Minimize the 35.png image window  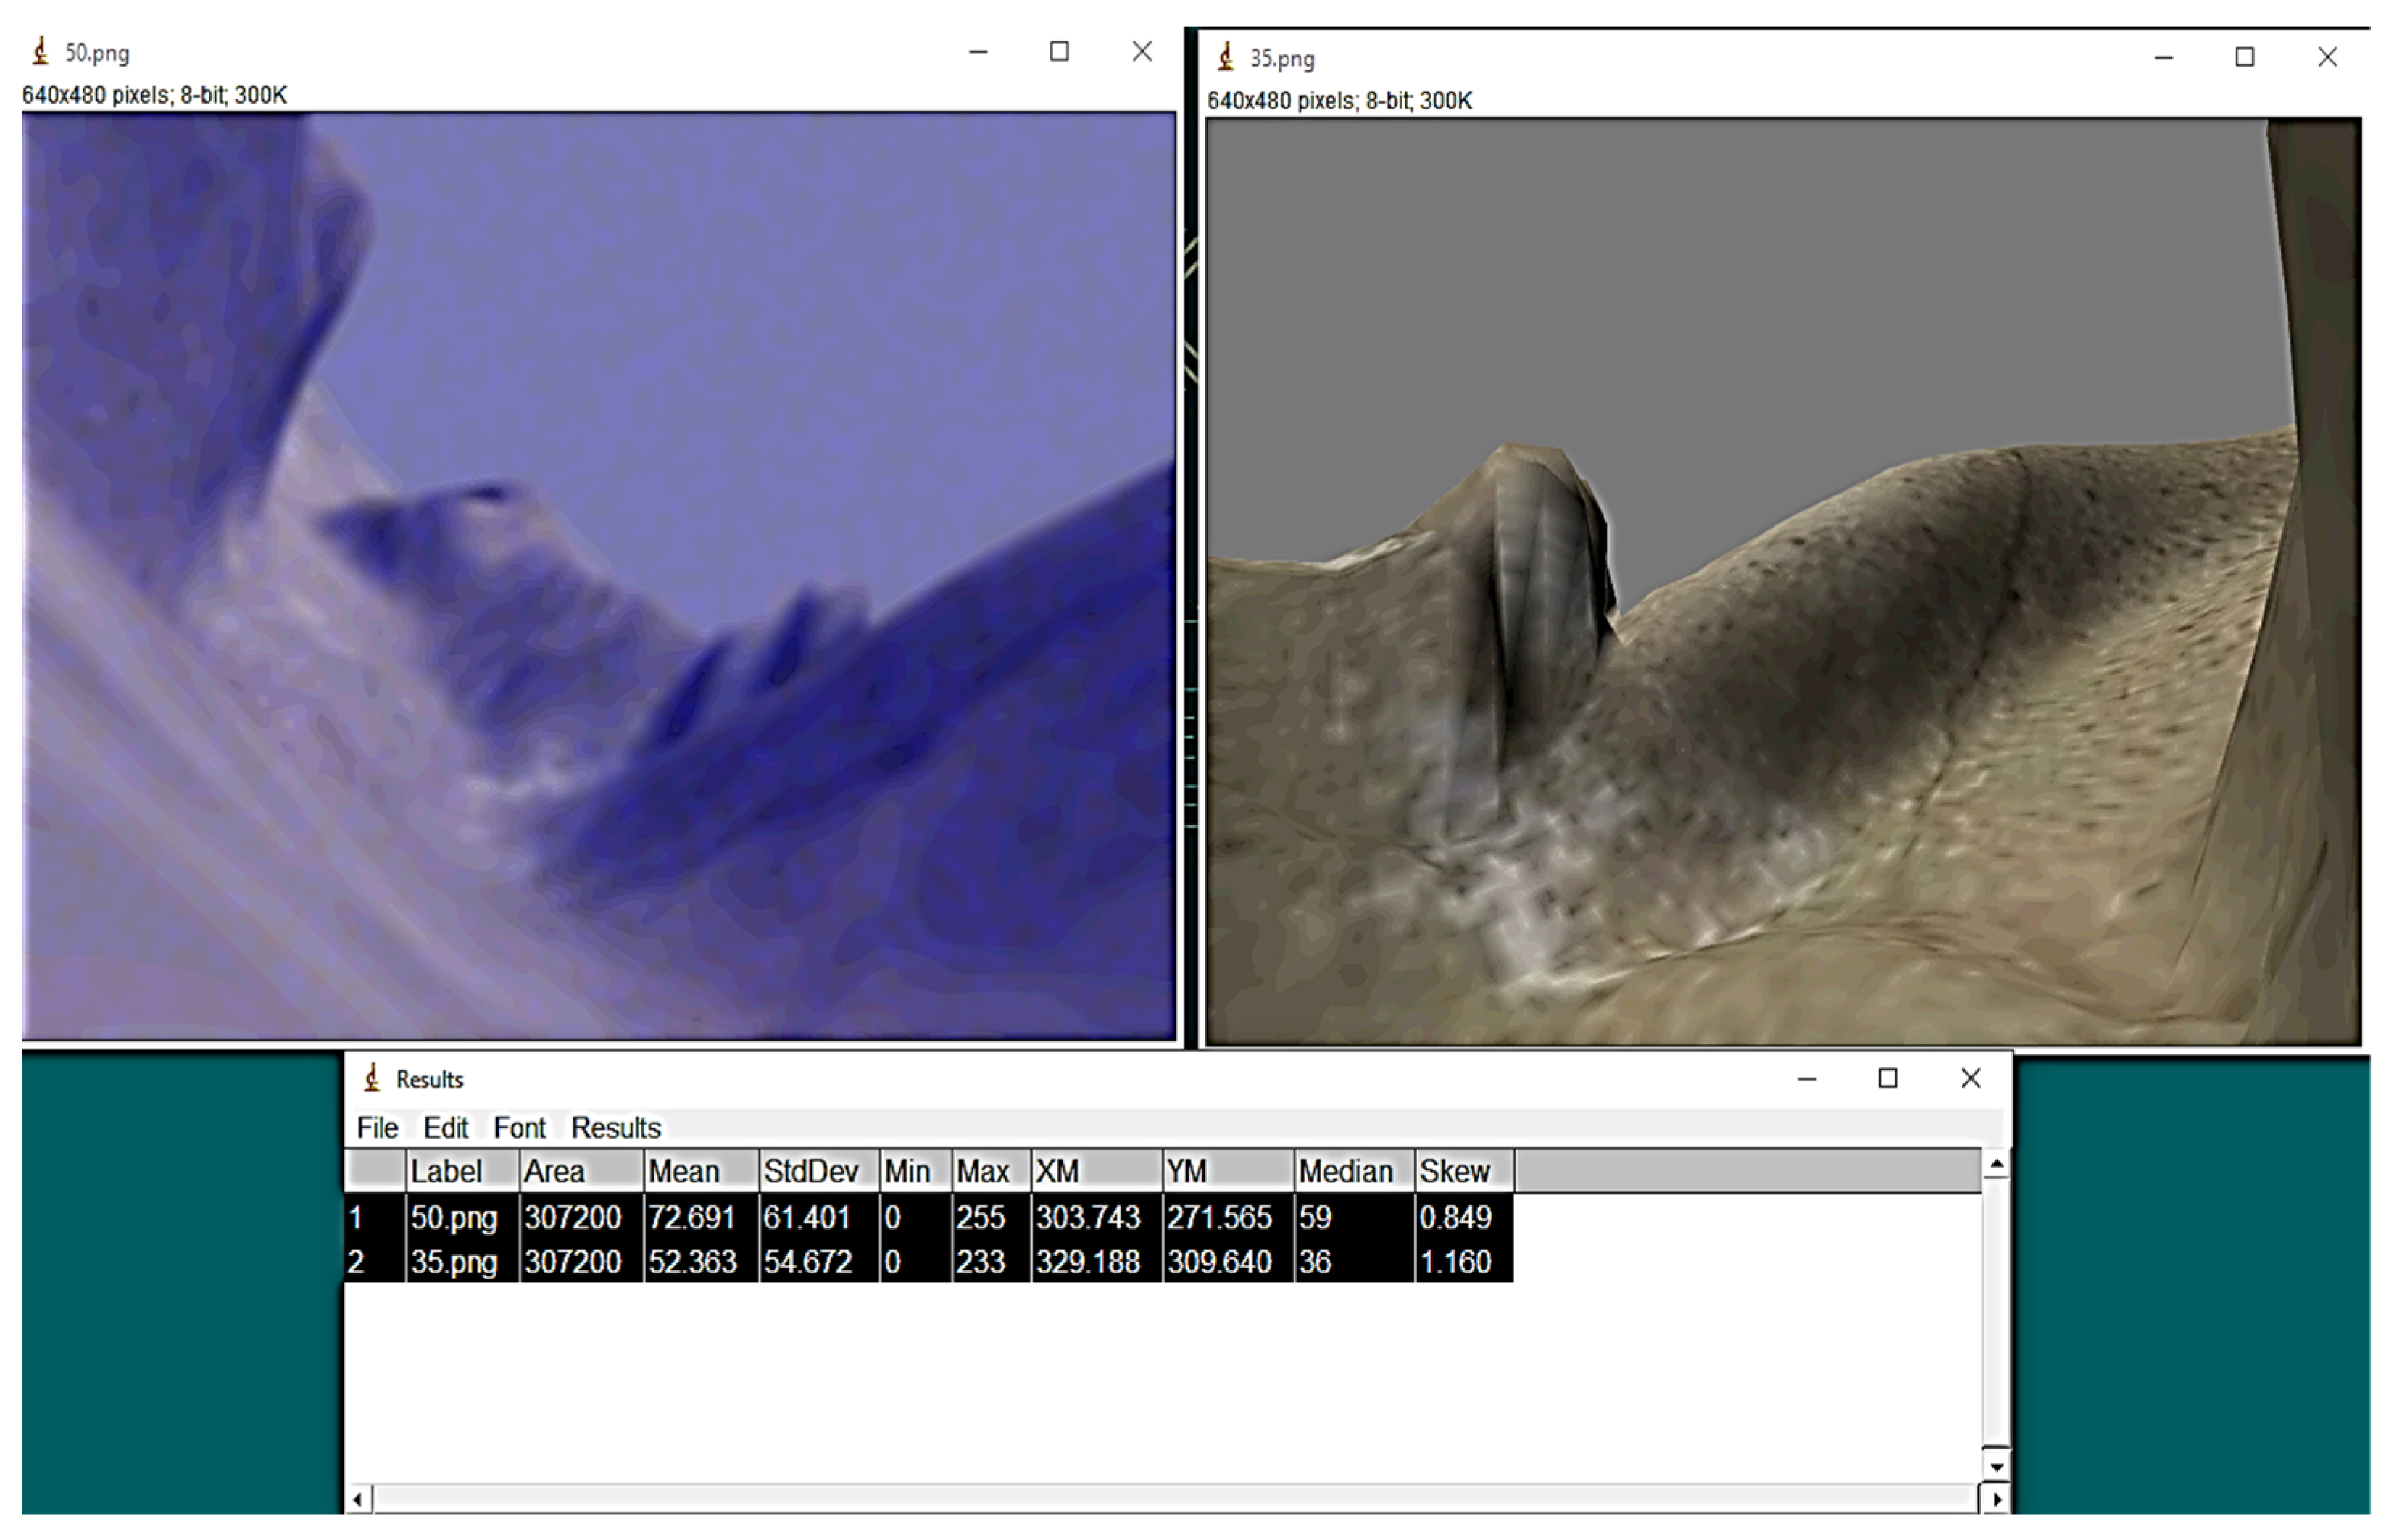coord(2163,57)
